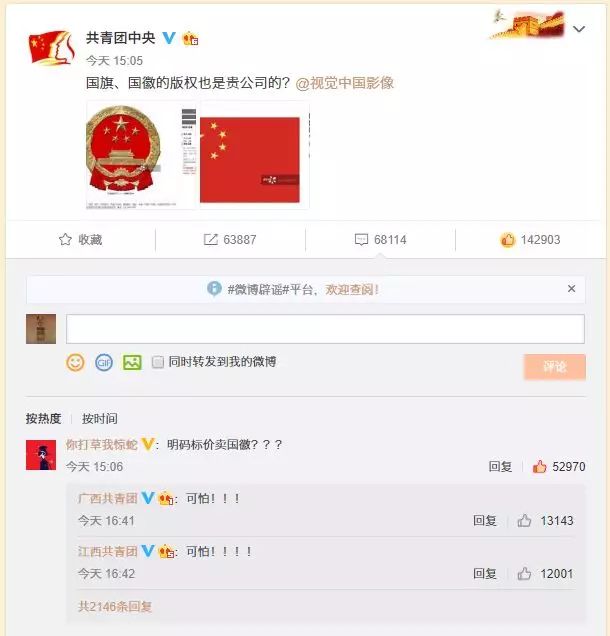Attach a picture using the image icon
The height and width of the screenshot is (636, 610).
[x=132, y=362]
